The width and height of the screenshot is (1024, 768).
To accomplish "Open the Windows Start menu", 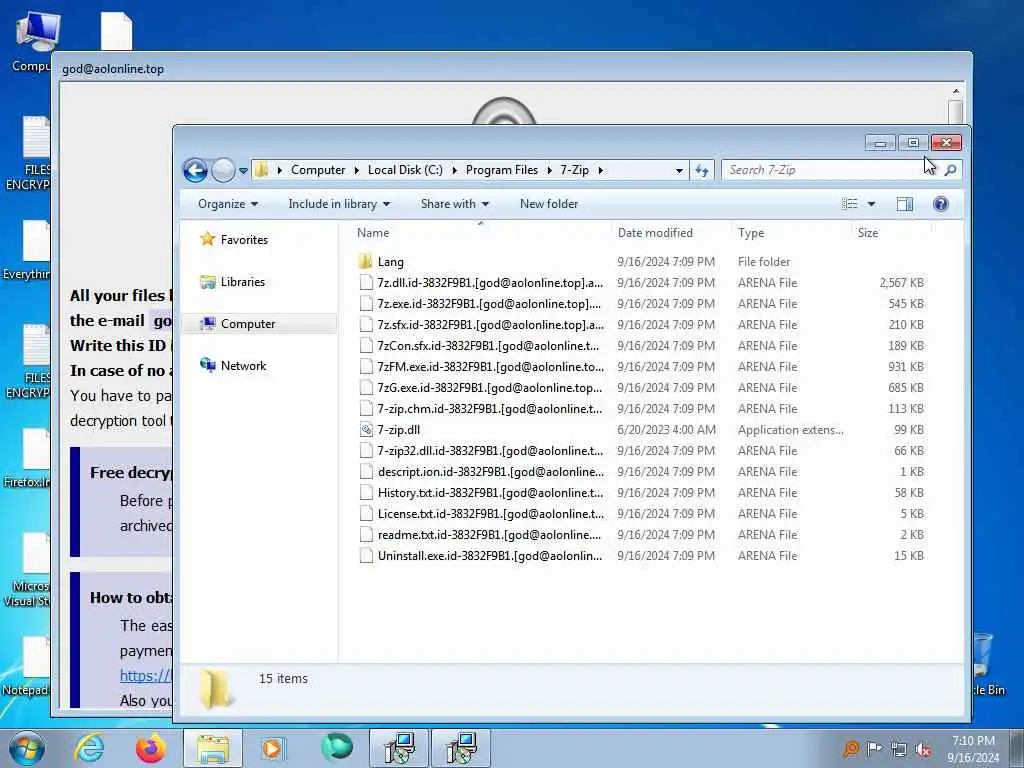I will tap(26, 748).
